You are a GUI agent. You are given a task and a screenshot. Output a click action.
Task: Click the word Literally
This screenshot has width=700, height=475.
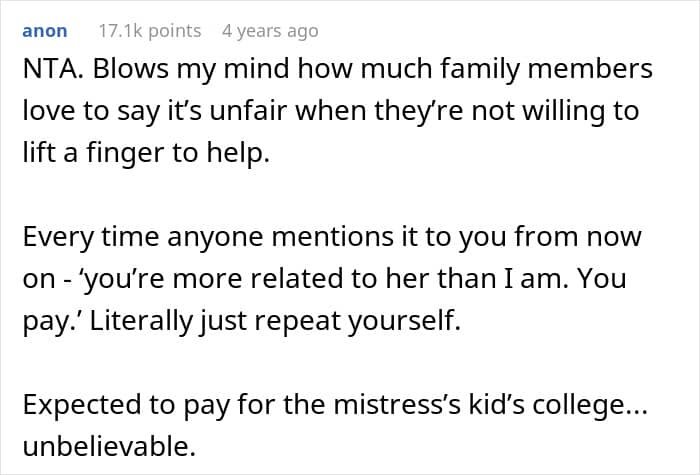(141, 321)
